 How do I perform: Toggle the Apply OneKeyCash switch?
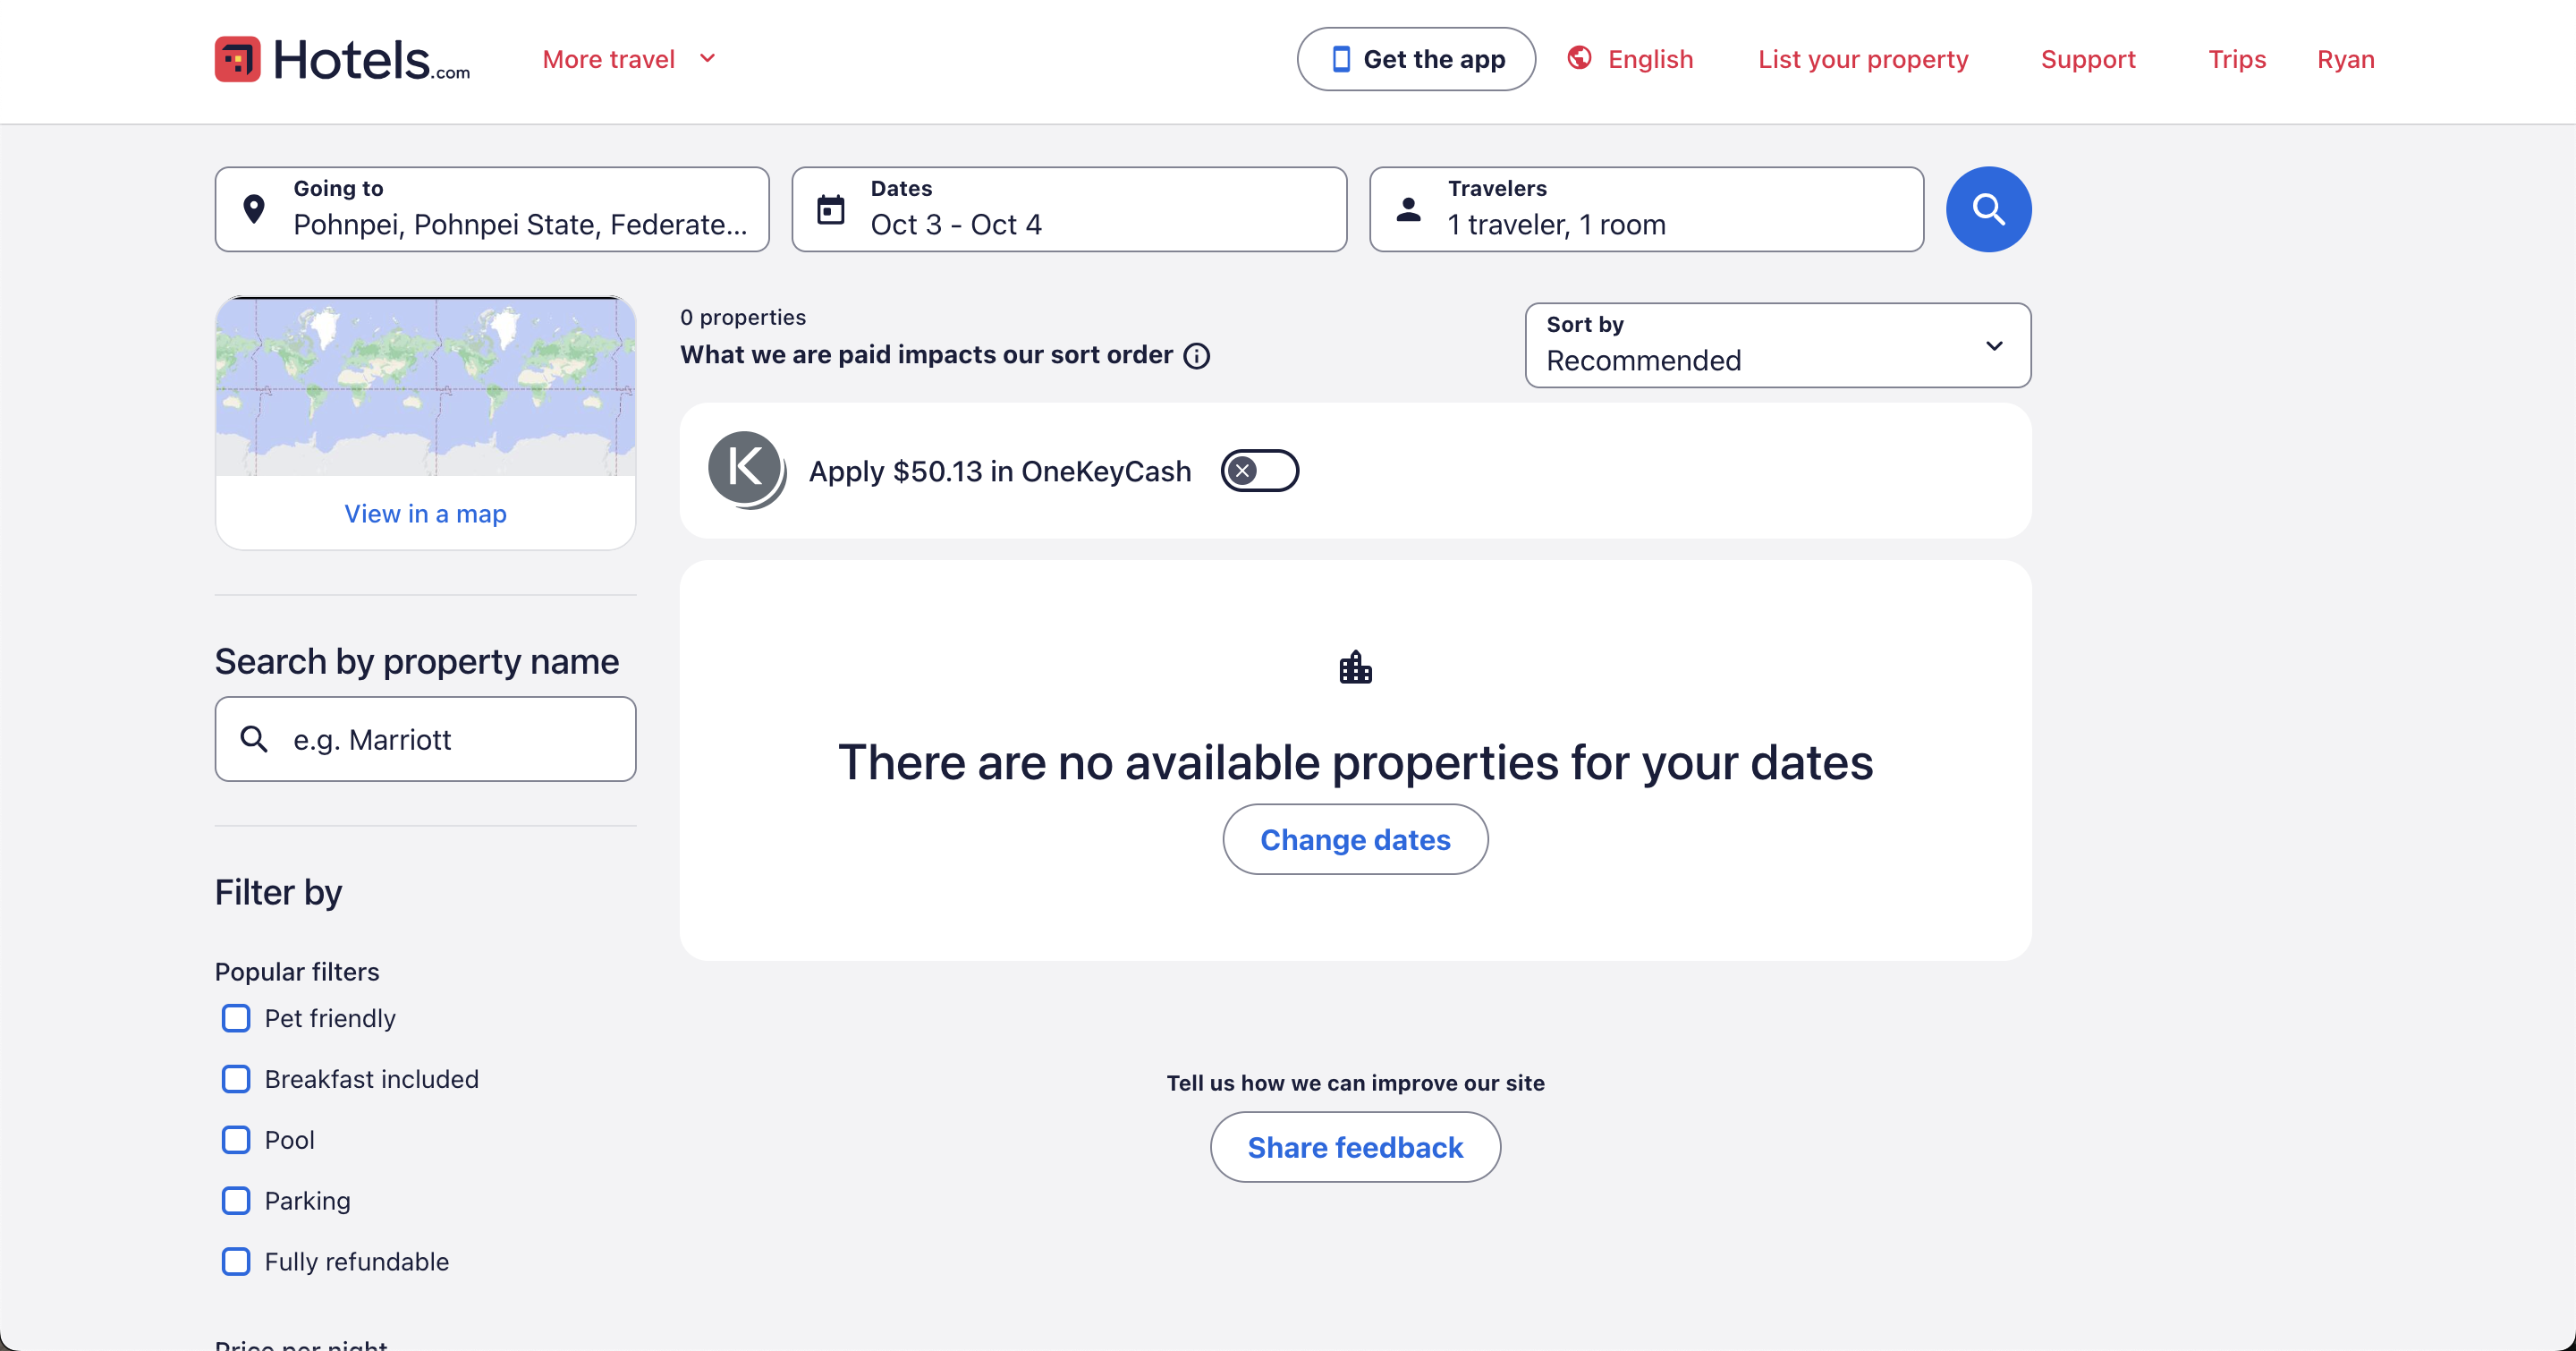[1259, 470]
